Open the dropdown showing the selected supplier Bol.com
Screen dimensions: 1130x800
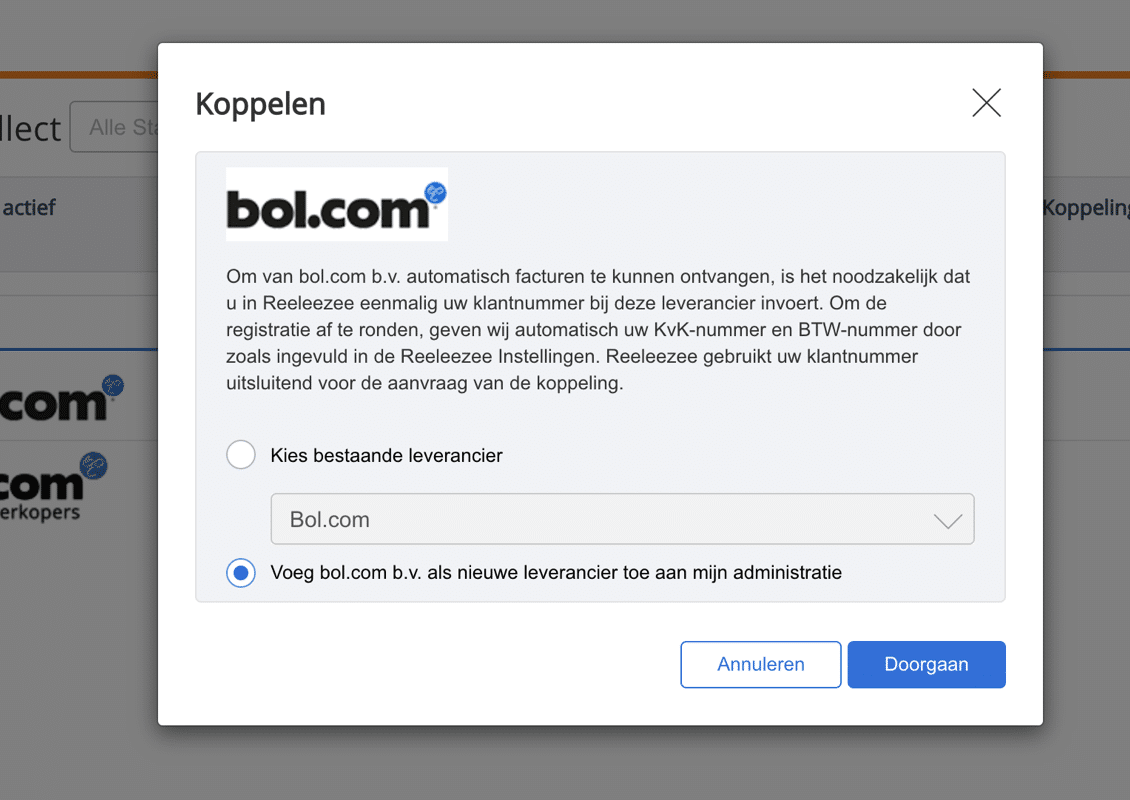click(x=622, y=519)
